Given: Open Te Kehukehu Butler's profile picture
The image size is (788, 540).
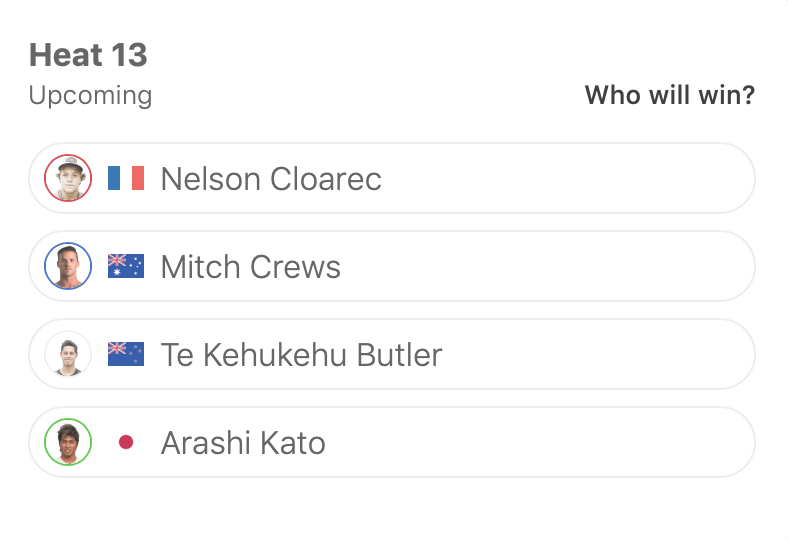Looking at the screenshot, I should pyautogui.click(x=68, y=354).
